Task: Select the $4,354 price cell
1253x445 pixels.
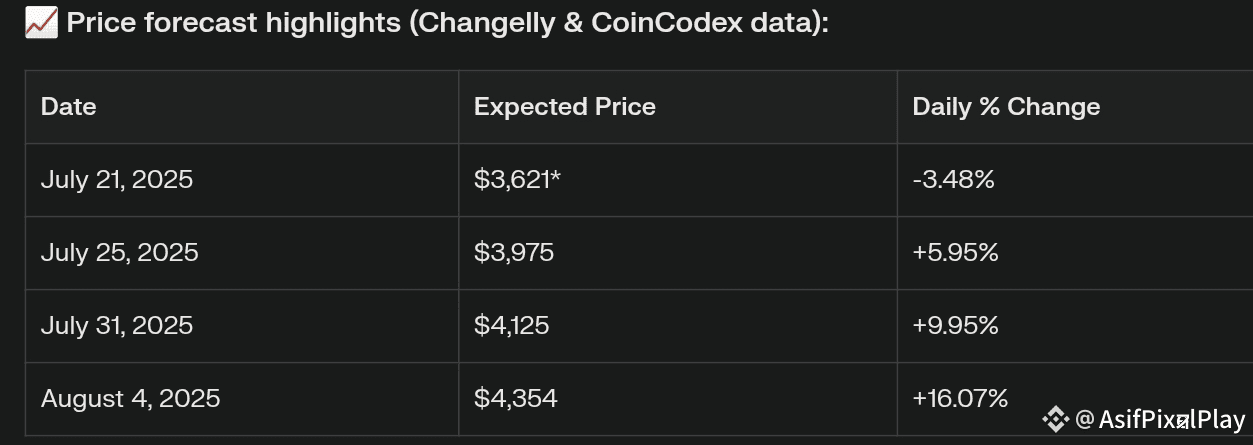Action: pos(515,399)
